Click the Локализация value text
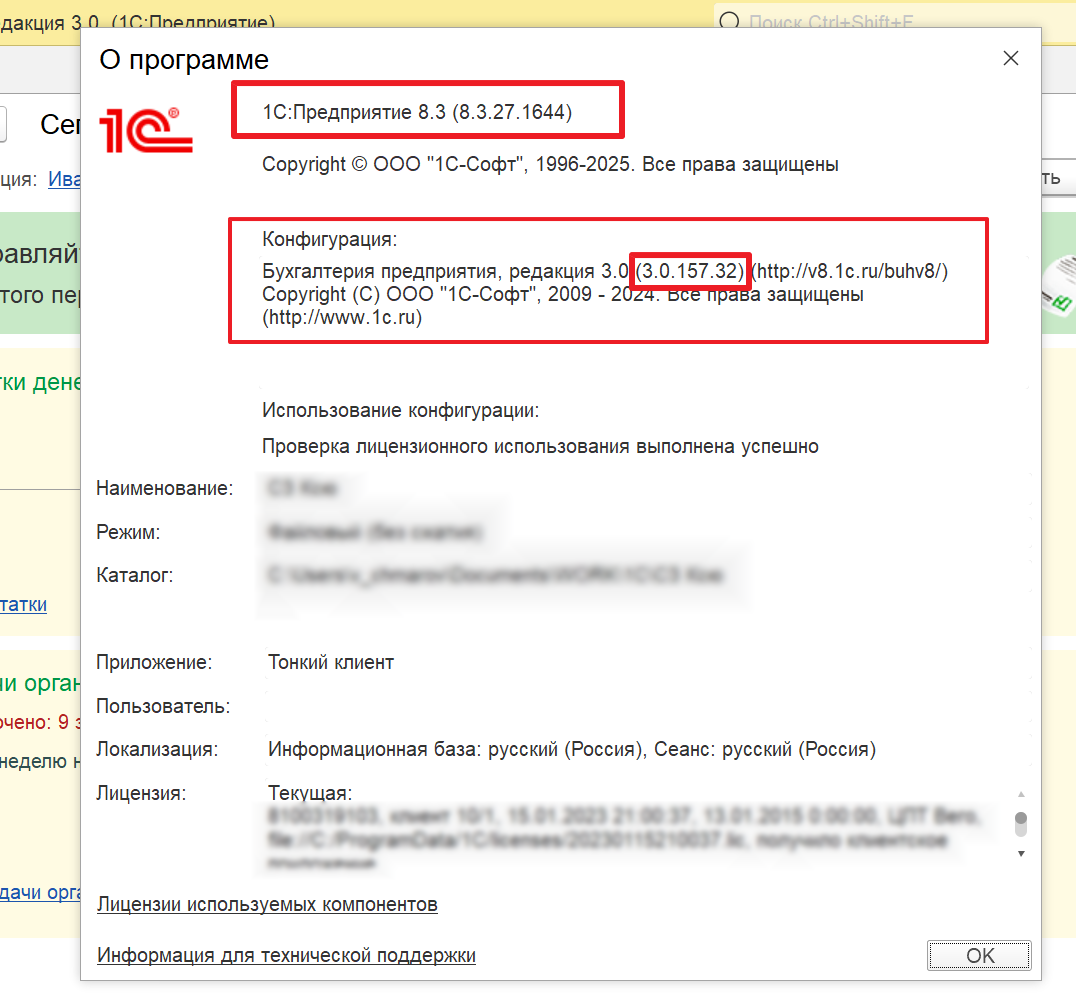This screenshot has height=1003, width=1076. click(571, 749)
